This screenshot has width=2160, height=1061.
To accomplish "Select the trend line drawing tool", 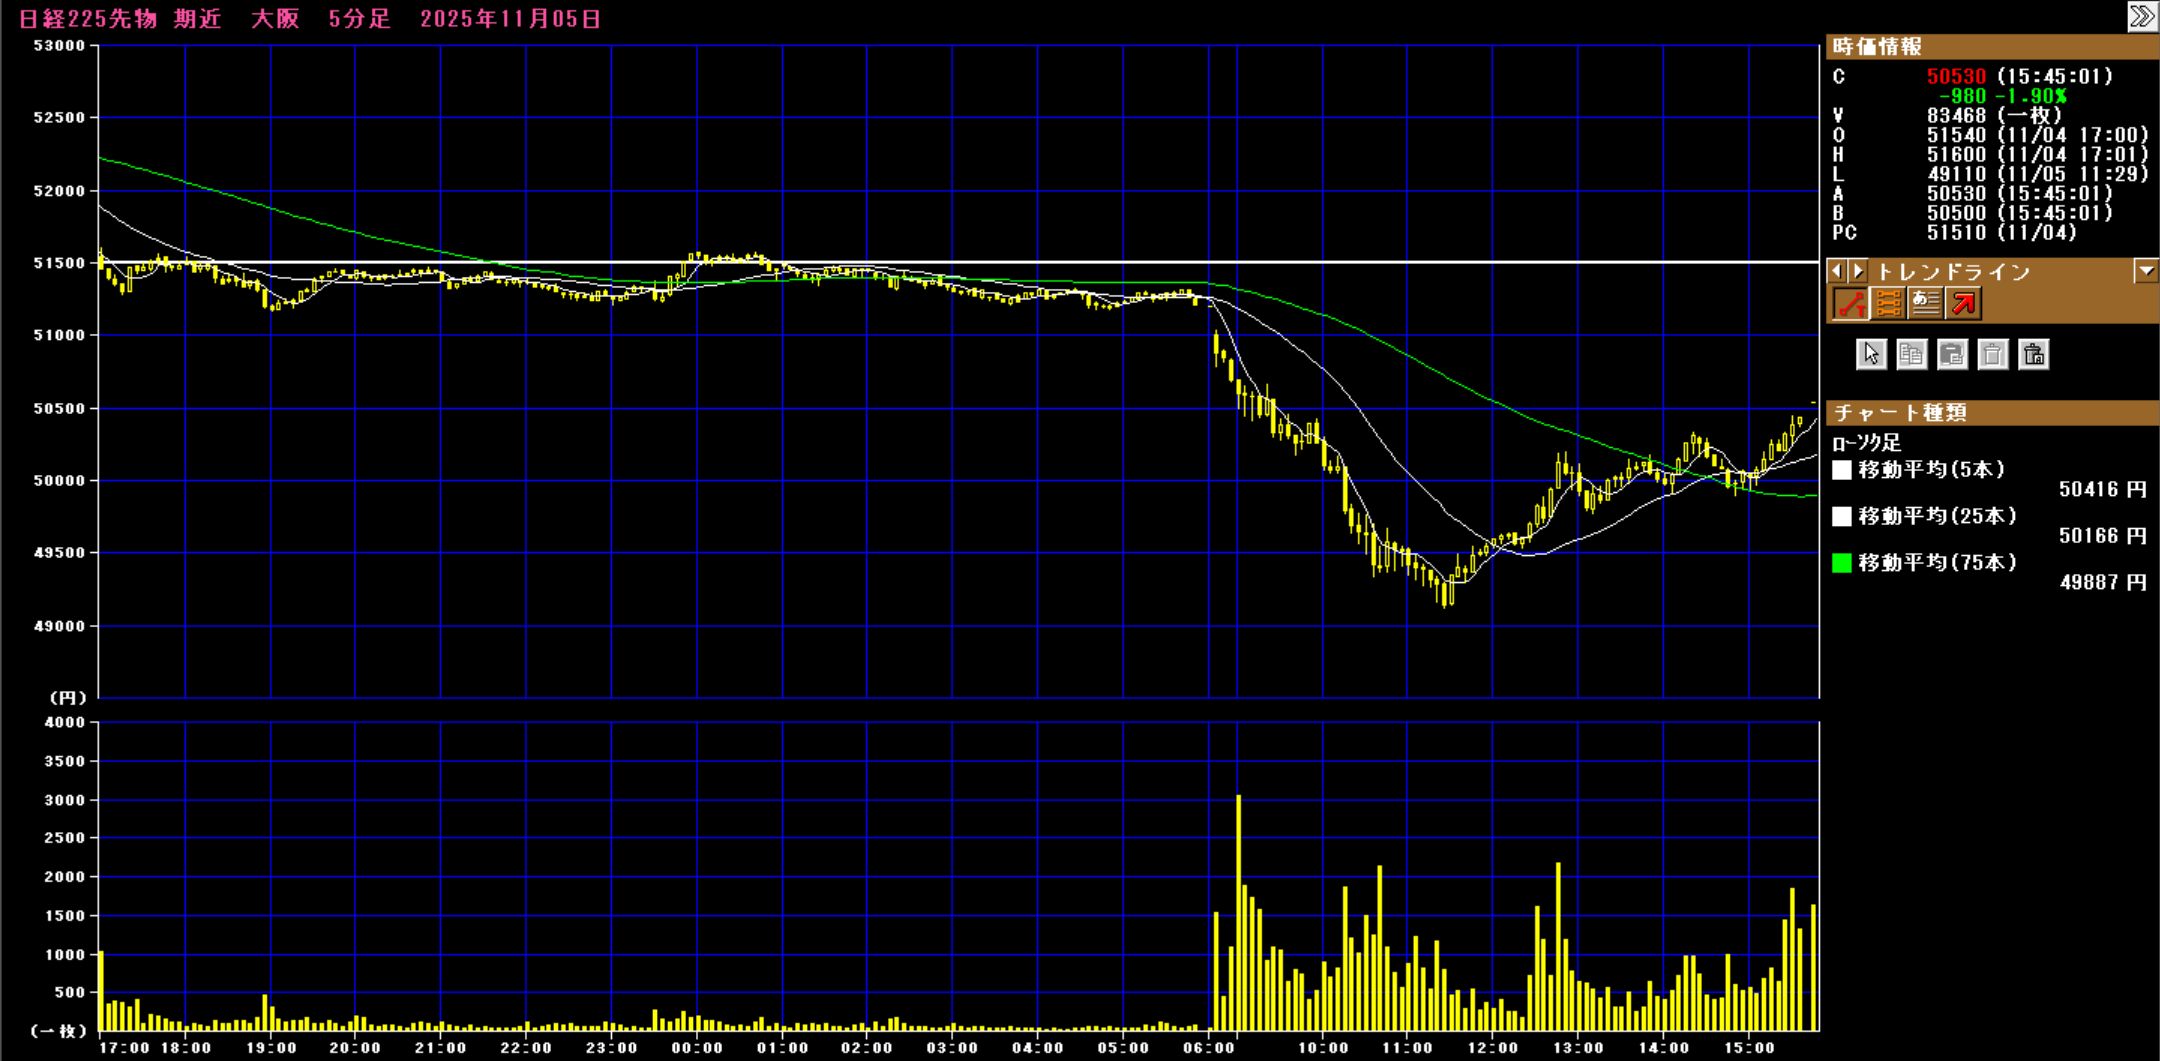I will 1850,303.
